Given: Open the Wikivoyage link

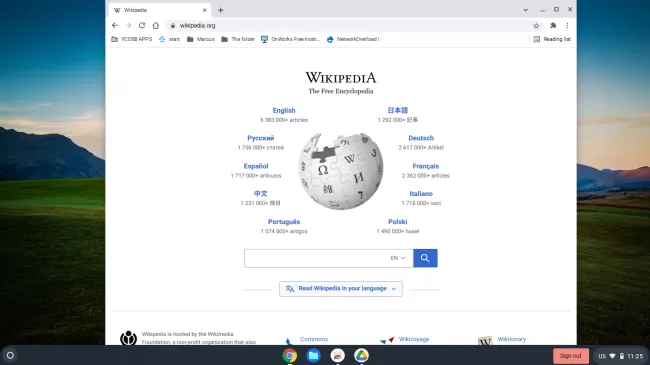Looking at the screenshot, I should 414,339.
